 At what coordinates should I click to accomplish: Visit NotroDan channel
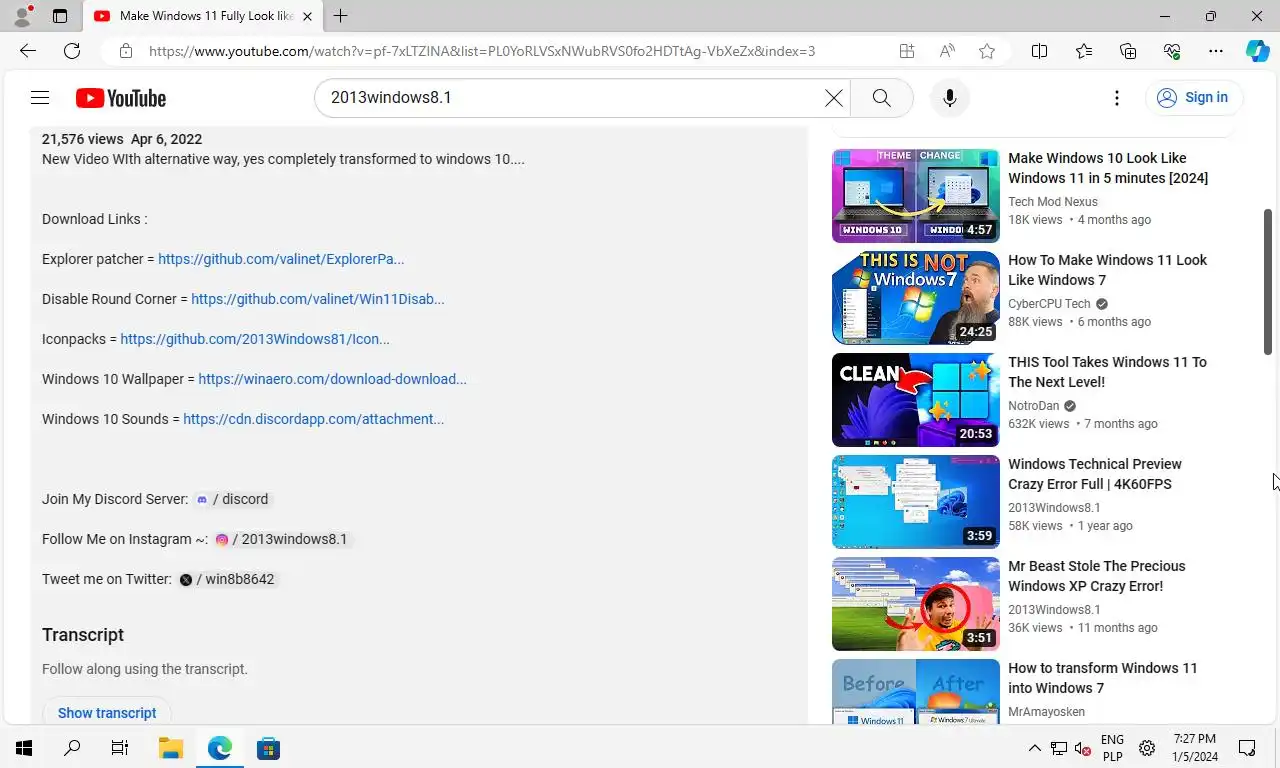[1033, 406]
